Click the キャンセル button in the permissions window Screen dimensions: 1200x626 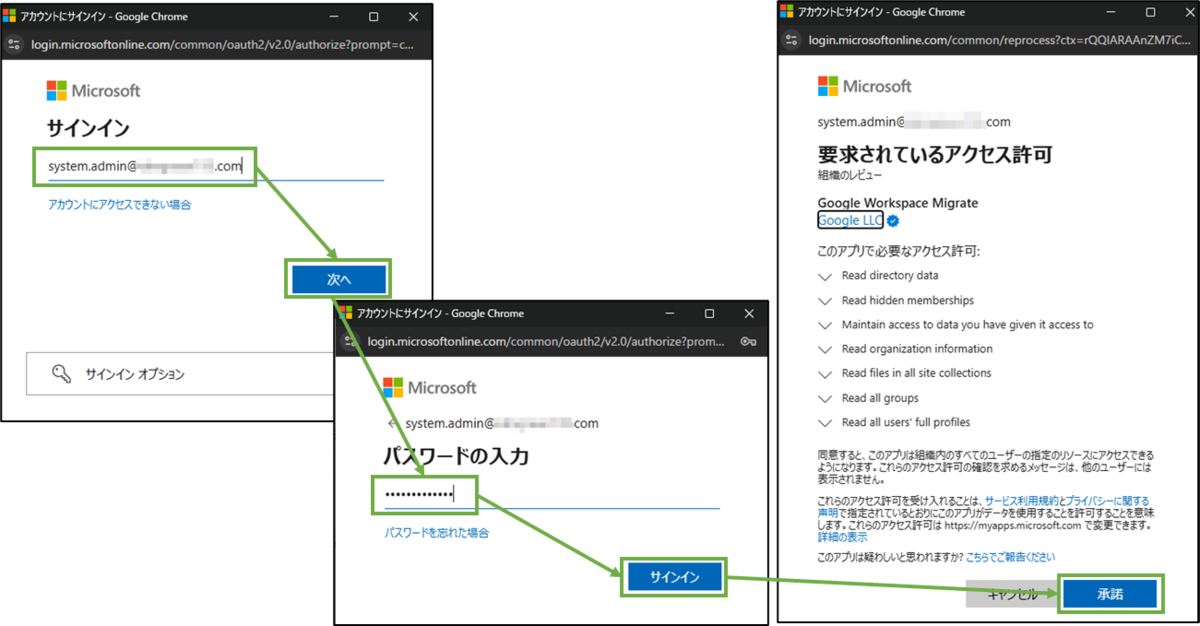pyautogui.click(x=1013, y=593)
